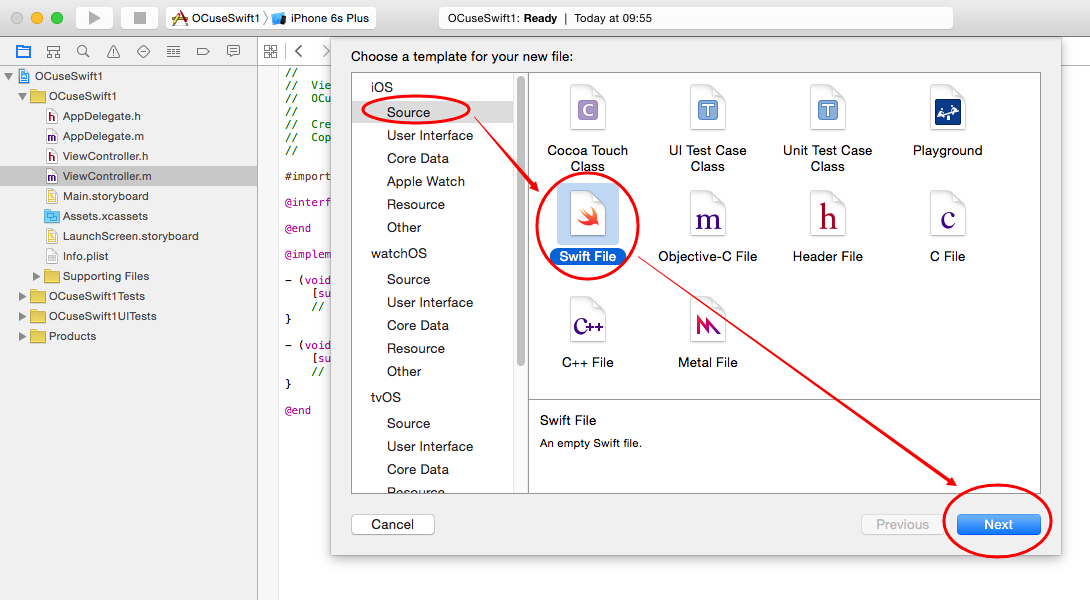Select User Interface under tvOS
Viewport: 1090px width, 600px height.
432,446
